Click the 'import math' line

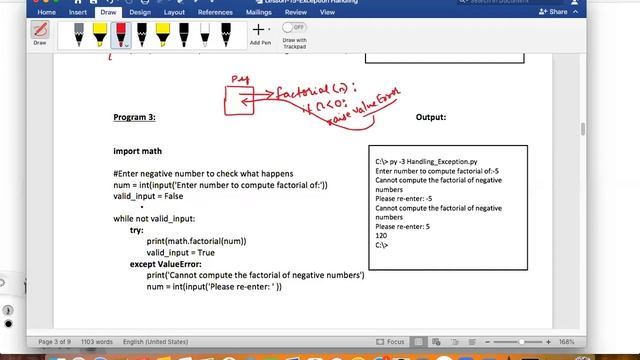pyautogui.click(x=138, y=151)
